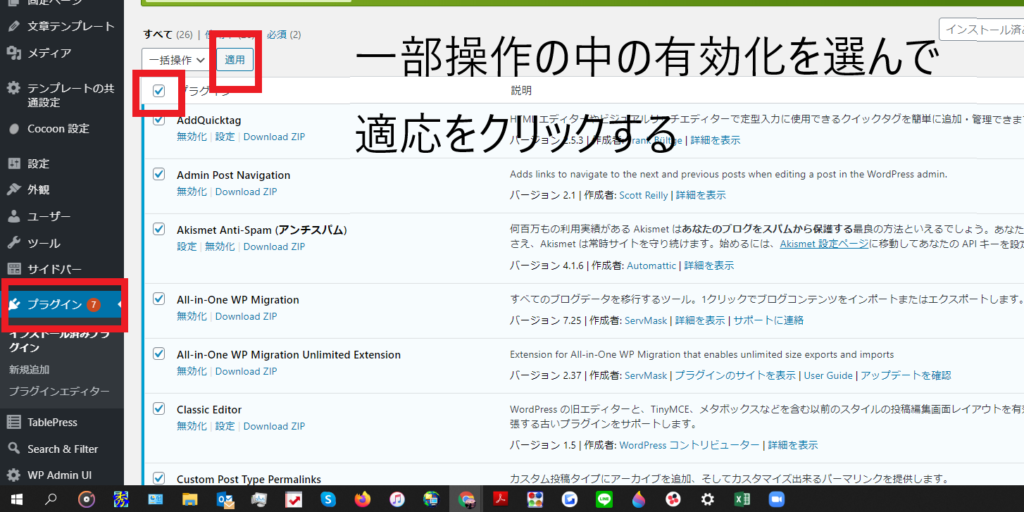Open Adobe Acrobat from the taskbar
This screenshot has width=1024, height=512.
(500, 500)
